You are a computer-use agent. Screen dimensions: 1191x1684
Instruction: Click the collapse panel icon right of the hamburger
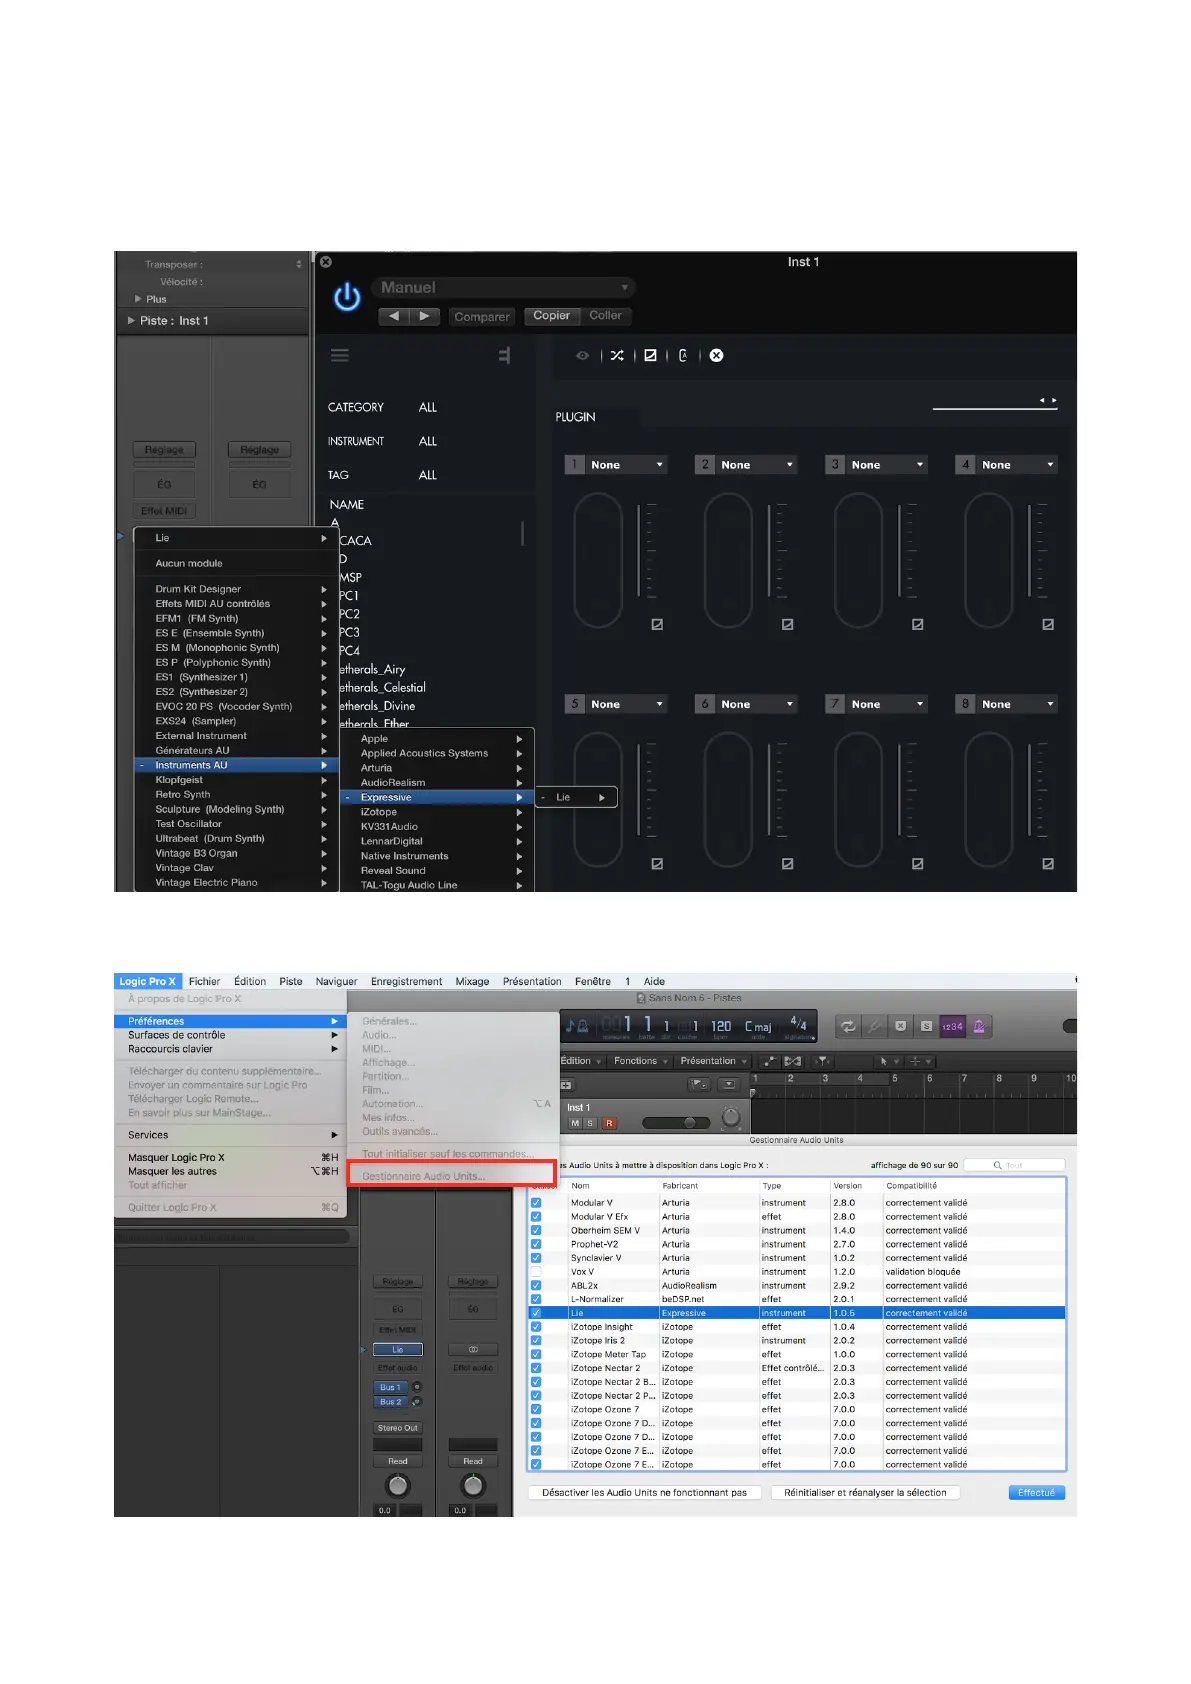(x=504, y=355)
